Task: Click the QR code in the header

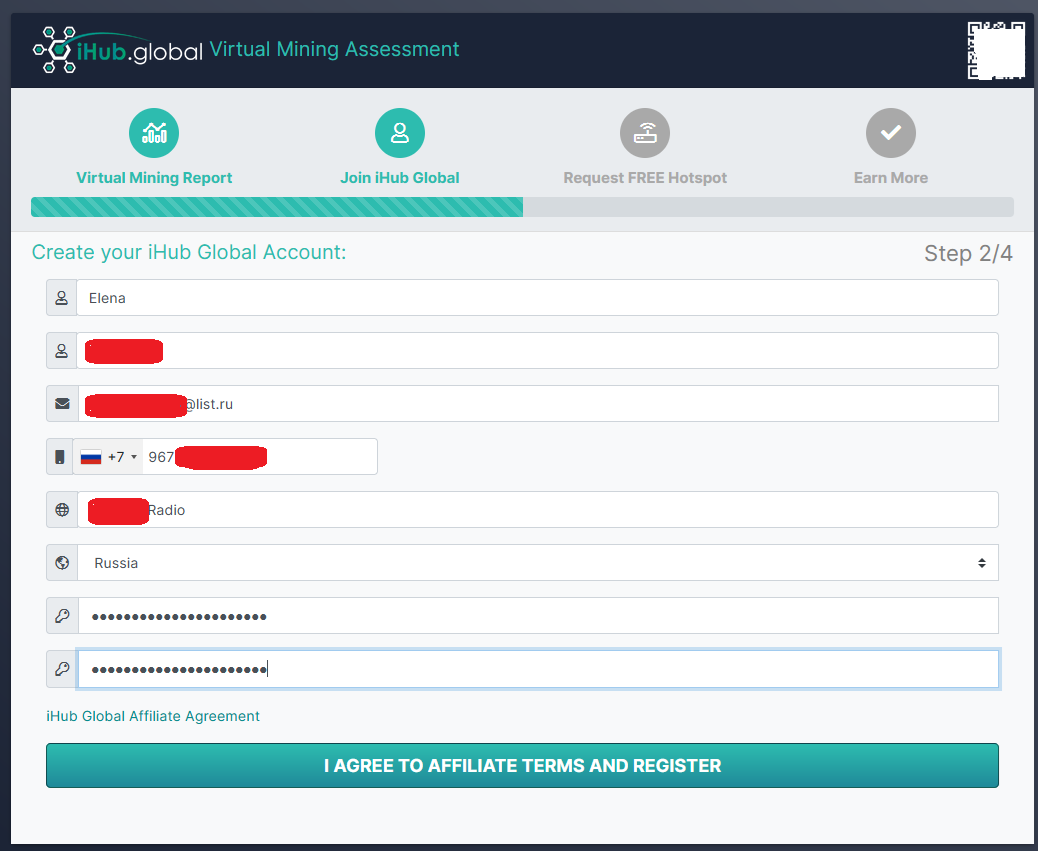Action: (x=996, y=50)
